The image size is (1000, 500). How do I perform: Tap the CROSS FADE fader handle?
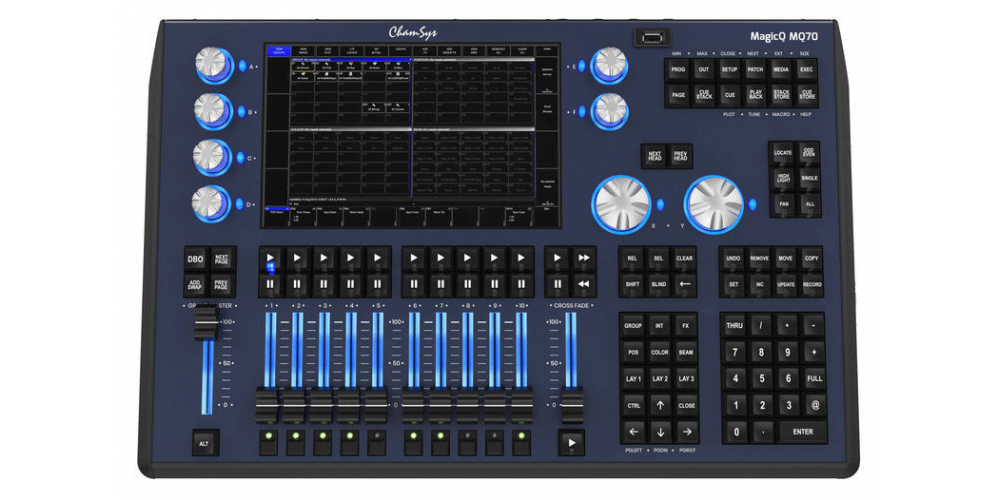pos(571,404)
